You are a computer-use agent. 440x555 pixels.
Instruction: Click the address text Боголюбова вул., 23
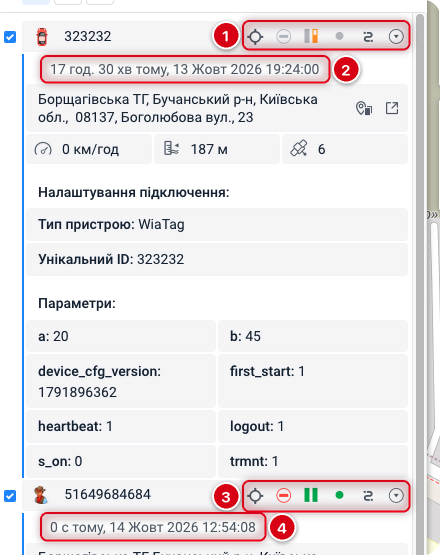[x=187, y=117]
